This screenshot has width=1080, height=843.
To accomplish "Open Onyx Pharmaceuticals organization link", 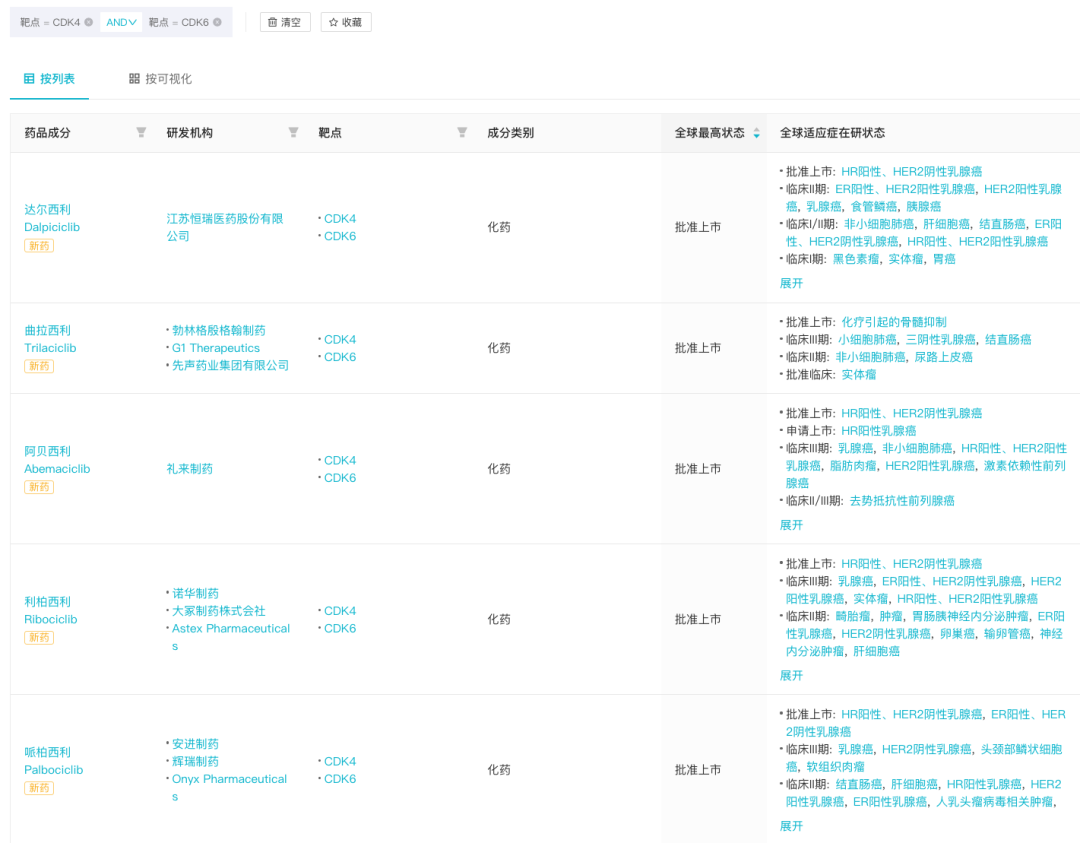I will click(229, 787).
